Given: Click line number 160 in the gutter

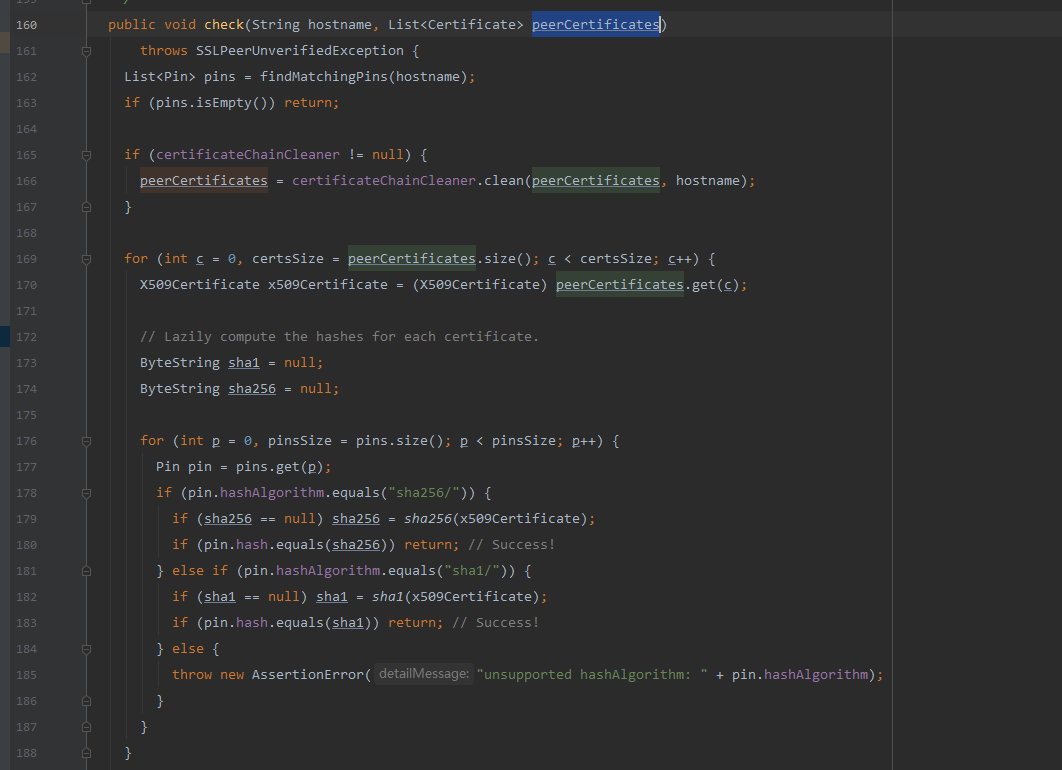Looking at the screenshot, I should pyautogui.click(x=26, y=25).
